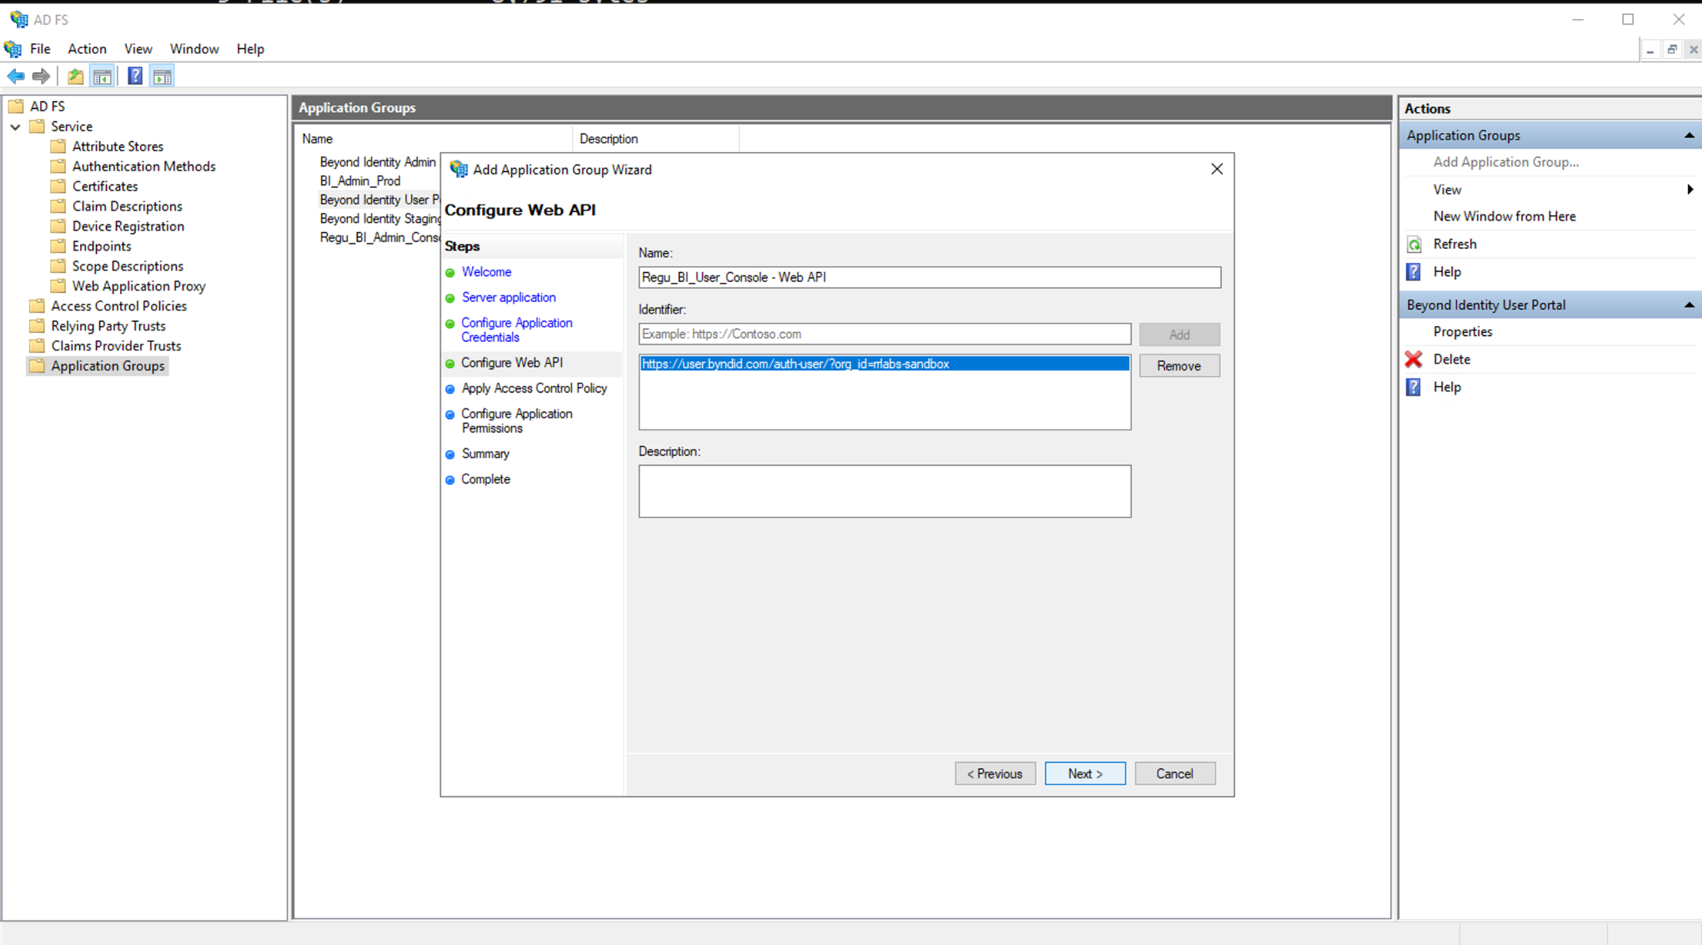
Task: Close the Add Application Group Wizard dialog
Action: pyautogui.click(x=1216, y=169)
